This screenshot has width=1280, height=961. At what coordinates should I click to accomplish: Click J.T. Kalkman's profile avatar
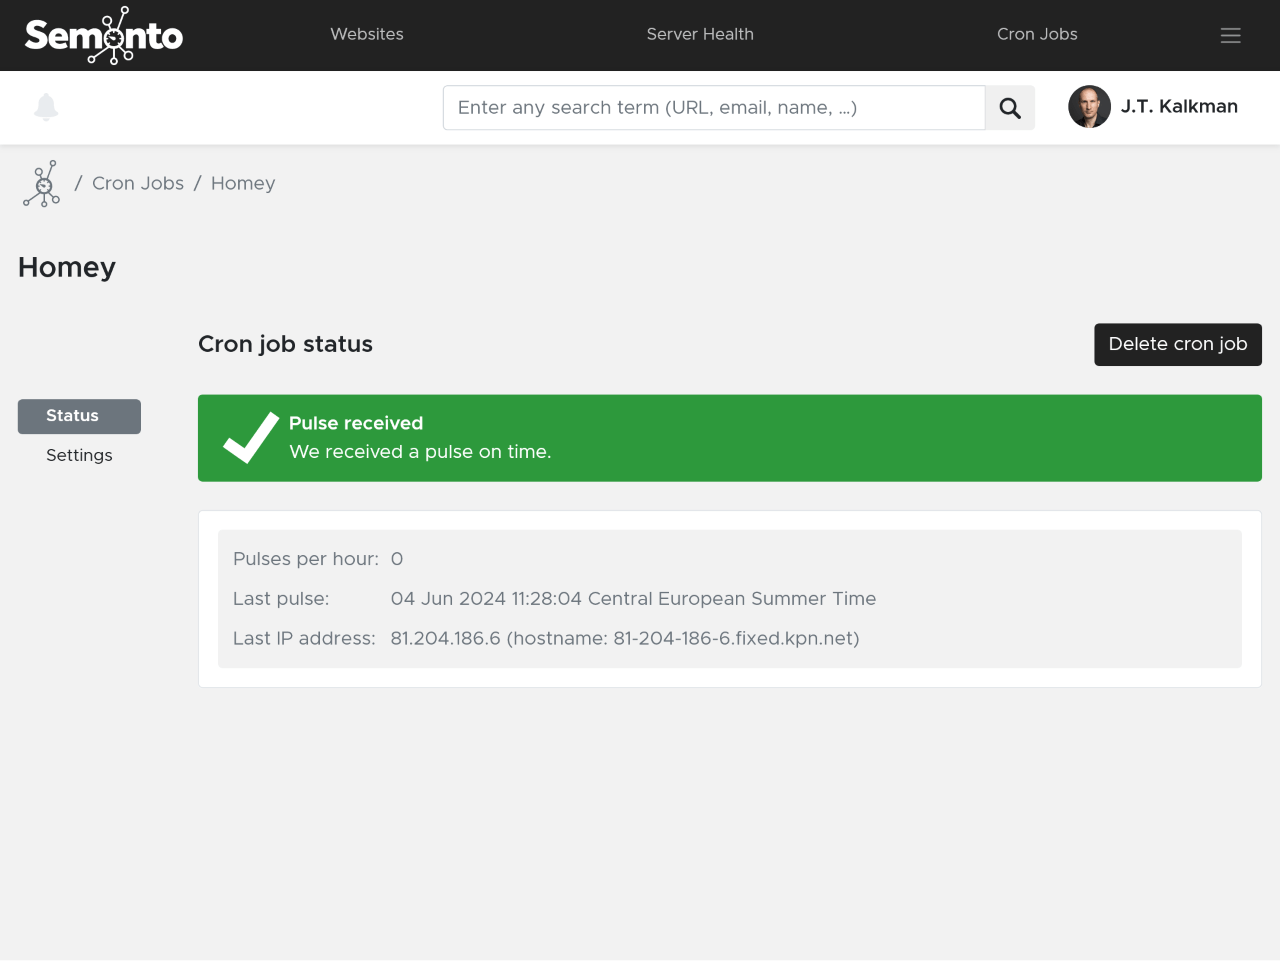click(1089, 107)
